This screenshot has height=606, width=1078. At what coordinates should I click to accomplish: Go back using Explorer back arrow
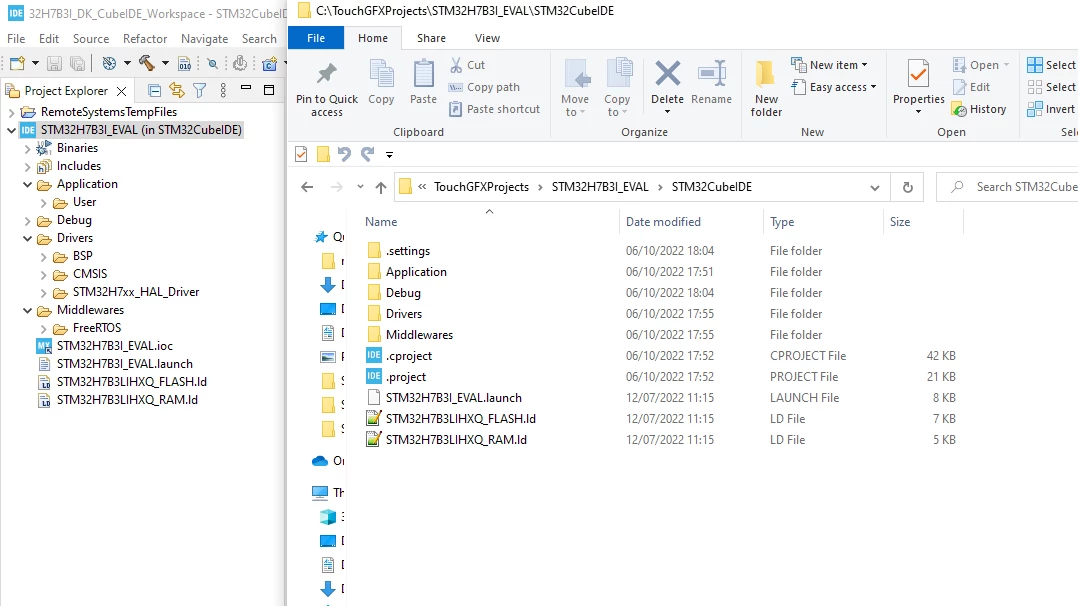point(307,187)
